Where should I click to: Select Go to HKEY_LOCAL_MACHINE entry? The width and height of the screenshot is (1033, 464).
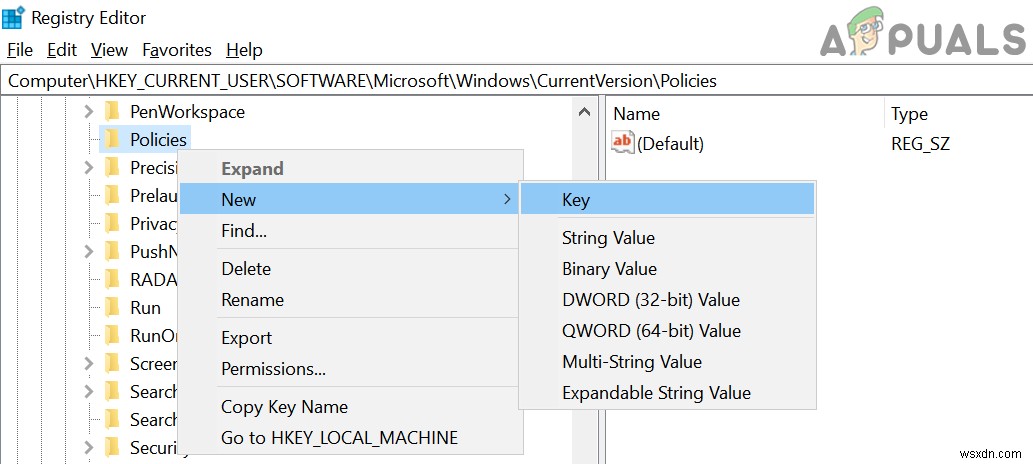pyautogui.click(x=339, y=437)
